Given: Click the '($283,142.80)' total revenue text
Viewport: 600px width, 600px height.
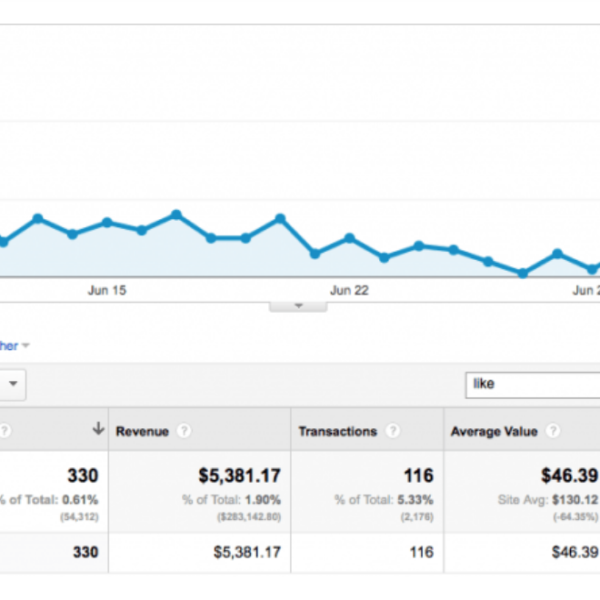Looking at the screenshot, I should (249, 517).
